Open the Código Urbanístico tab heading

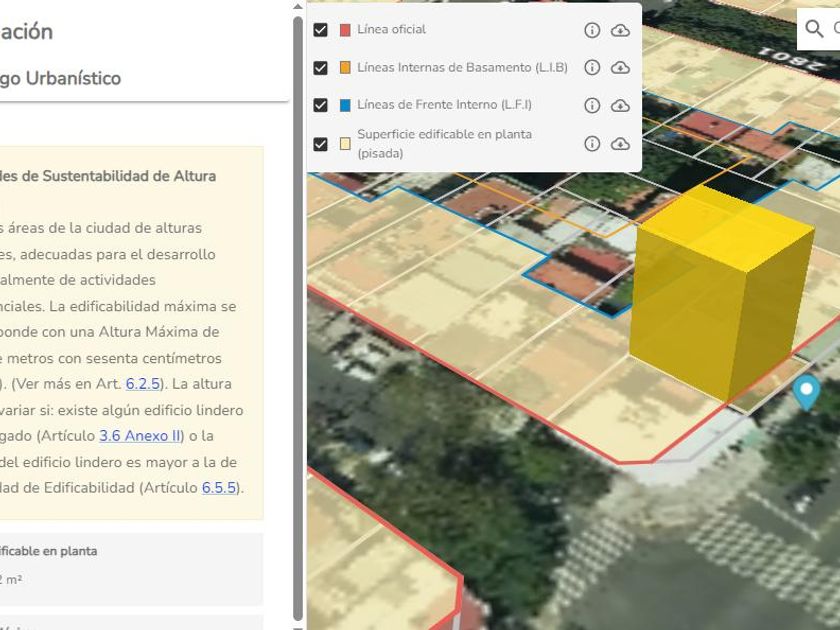click(60, 78)
